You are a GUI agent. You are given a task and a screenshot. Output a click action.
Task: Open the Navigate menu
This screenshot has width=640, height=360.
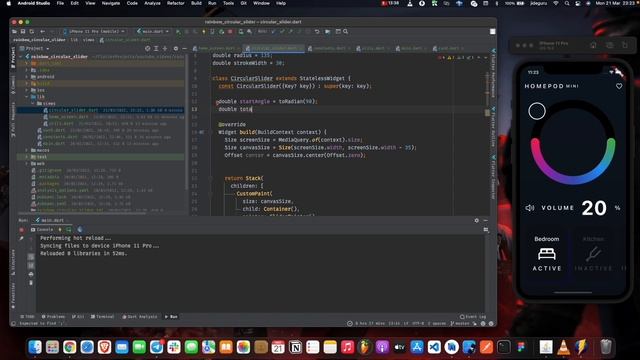[x=111, y=3]
